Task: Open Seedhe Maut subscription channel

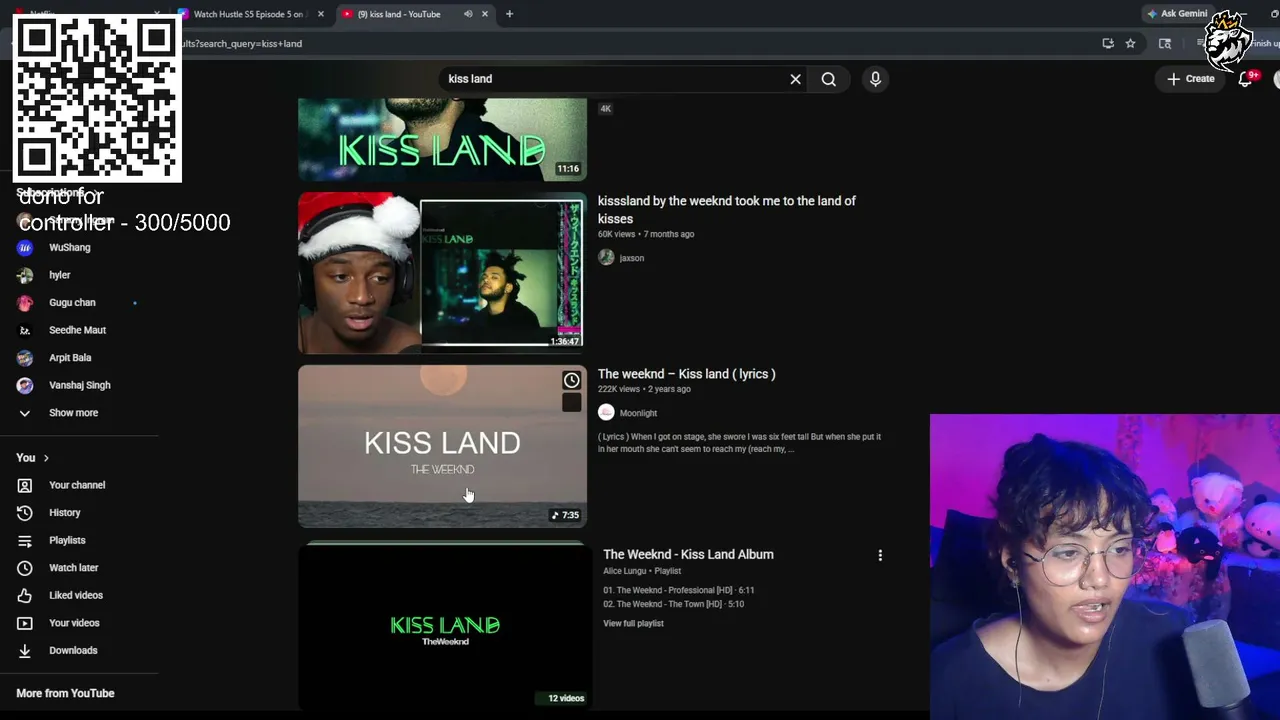Action: 77,330
